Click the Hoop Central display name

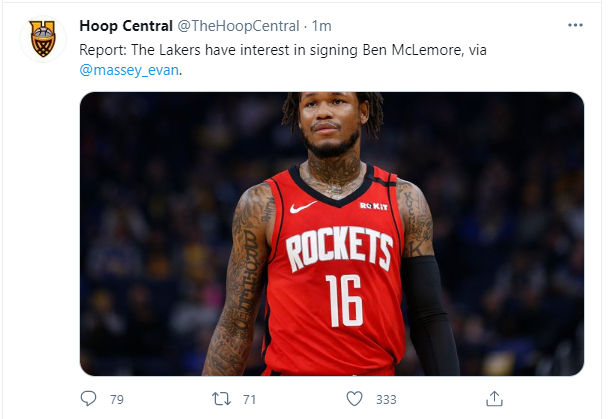click(x=126, y=26)
